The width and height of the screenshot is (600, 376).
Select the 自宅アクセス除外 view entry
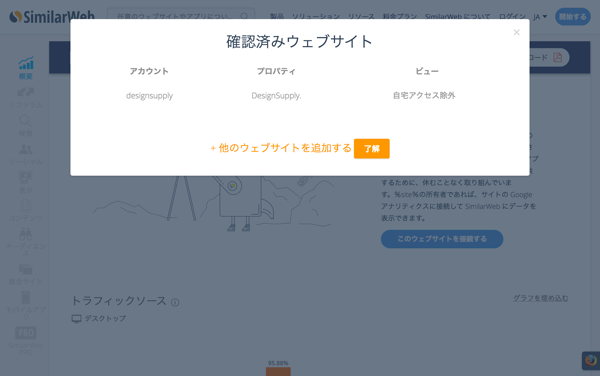(424, 95)
